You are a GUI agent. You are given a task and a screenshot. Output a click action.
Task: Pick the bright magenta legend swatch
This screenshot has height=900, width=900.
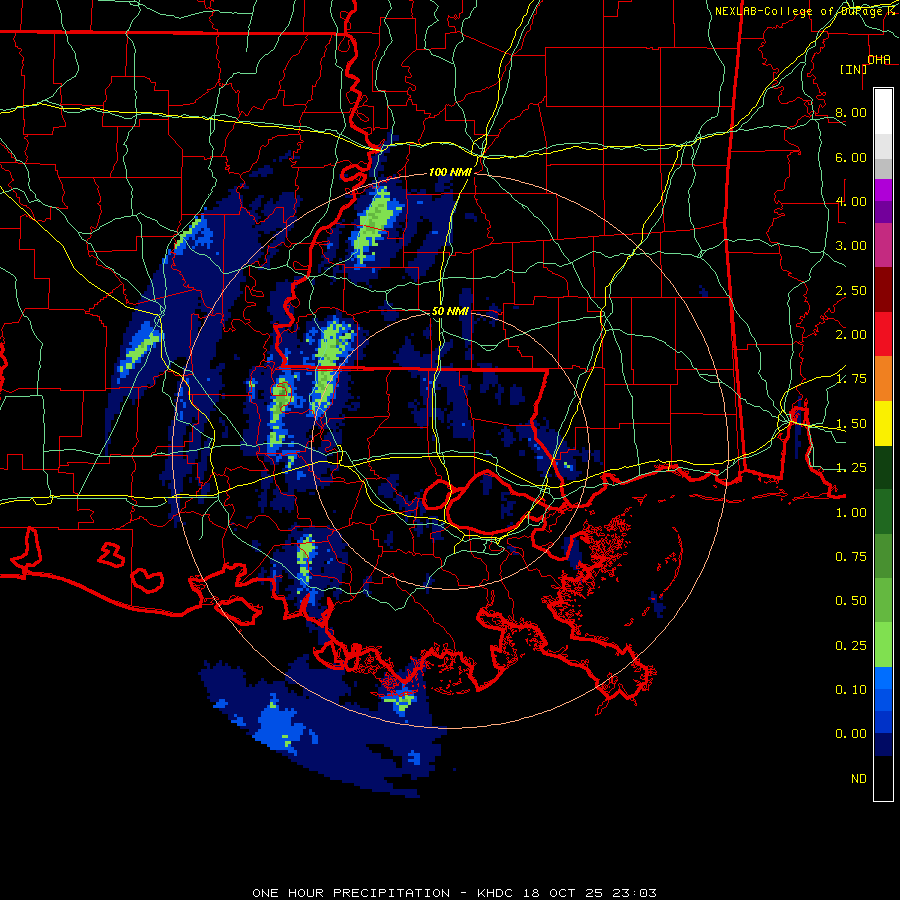[x=883, y=190]
